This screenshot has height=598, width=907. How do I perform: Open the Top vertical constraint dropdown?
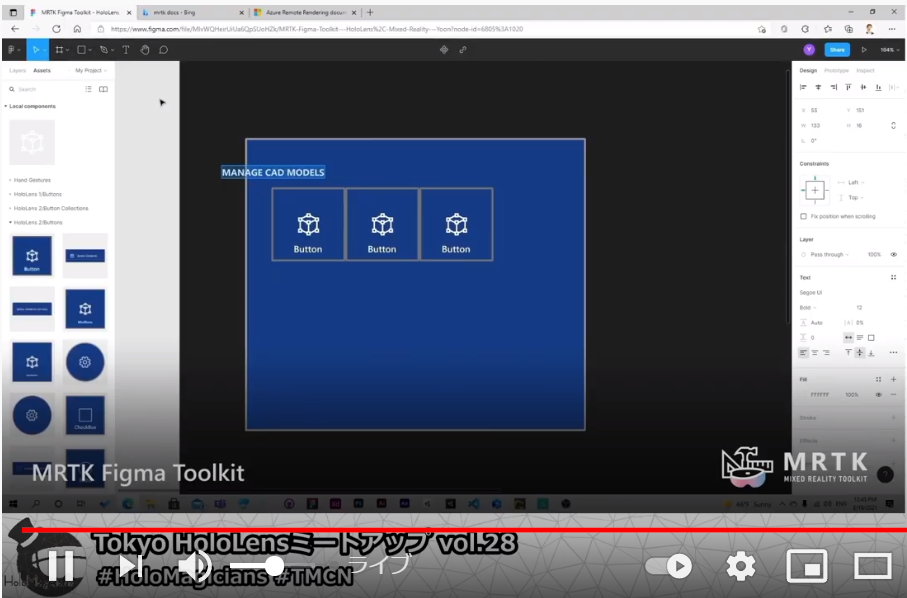856,198
